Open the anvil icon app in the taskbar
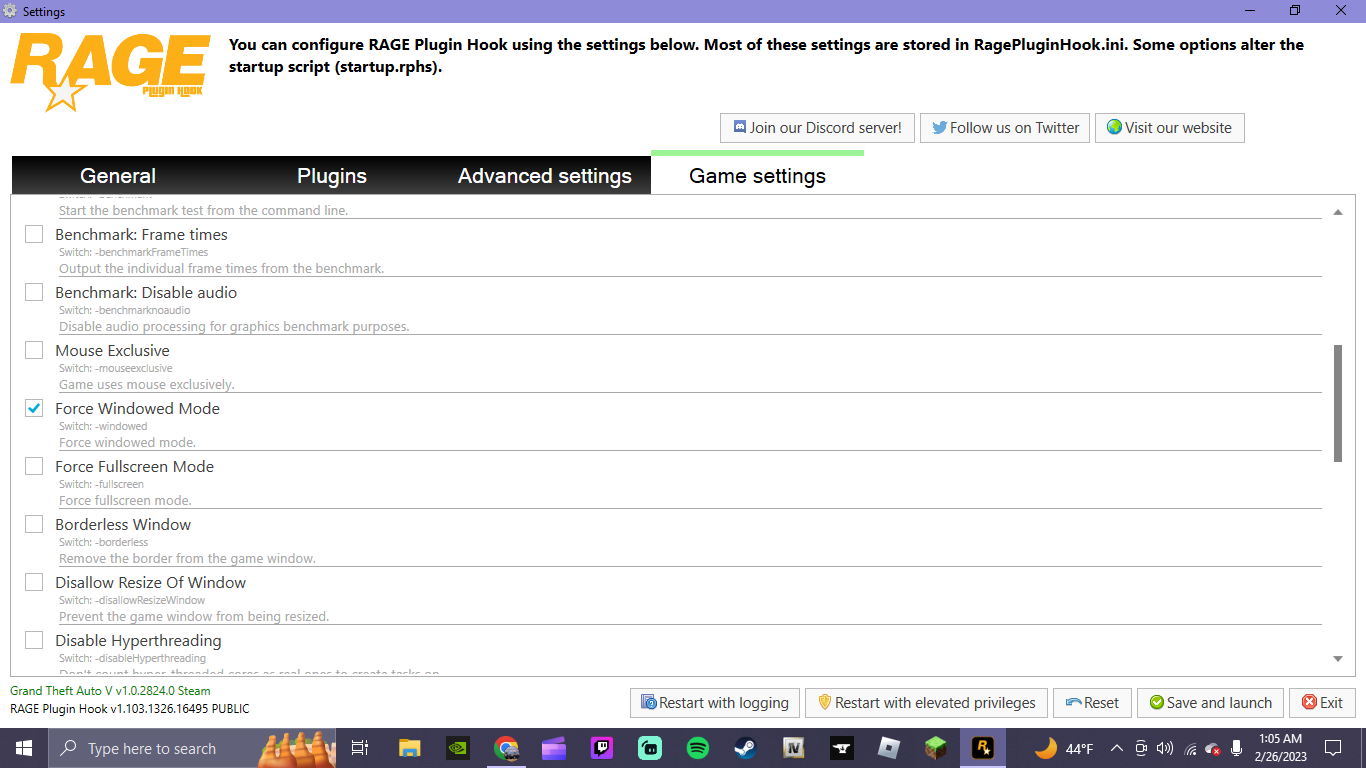 tap(843, 748)
